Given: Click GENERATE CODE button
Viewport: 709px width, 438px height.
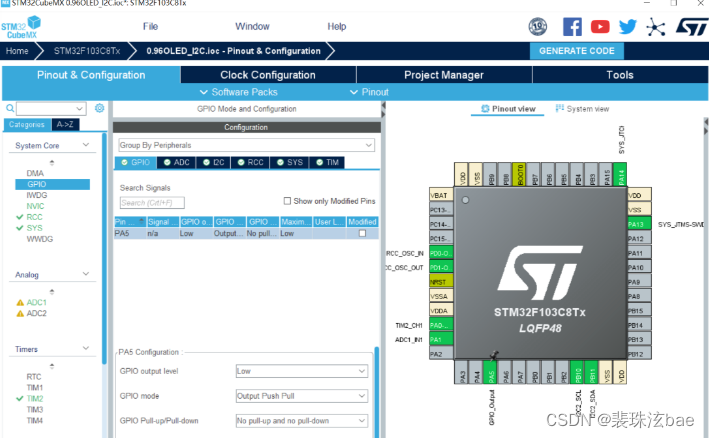Looking at the screenshot, I should pos(577,51).
